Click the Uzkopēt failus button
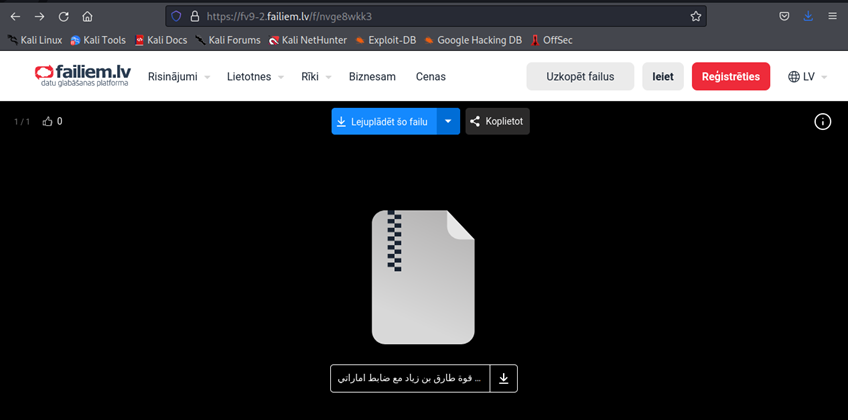Screen dimensions: 848x420 click(580, 76)
